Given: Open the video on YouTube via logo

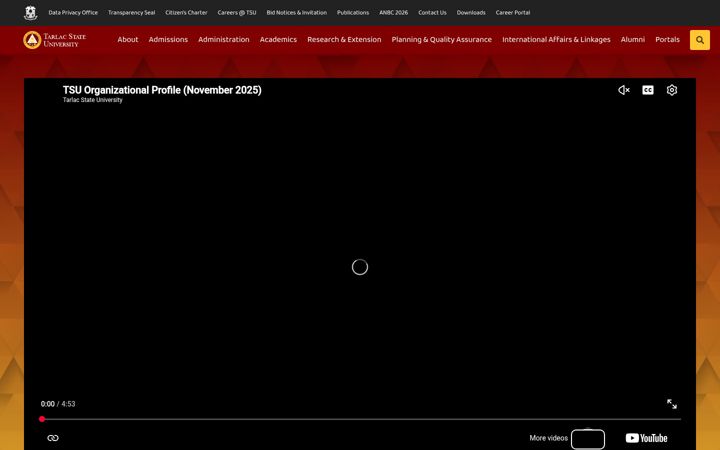Looking at the screenshot, I should pyautogui.click(x=646, y=438).
